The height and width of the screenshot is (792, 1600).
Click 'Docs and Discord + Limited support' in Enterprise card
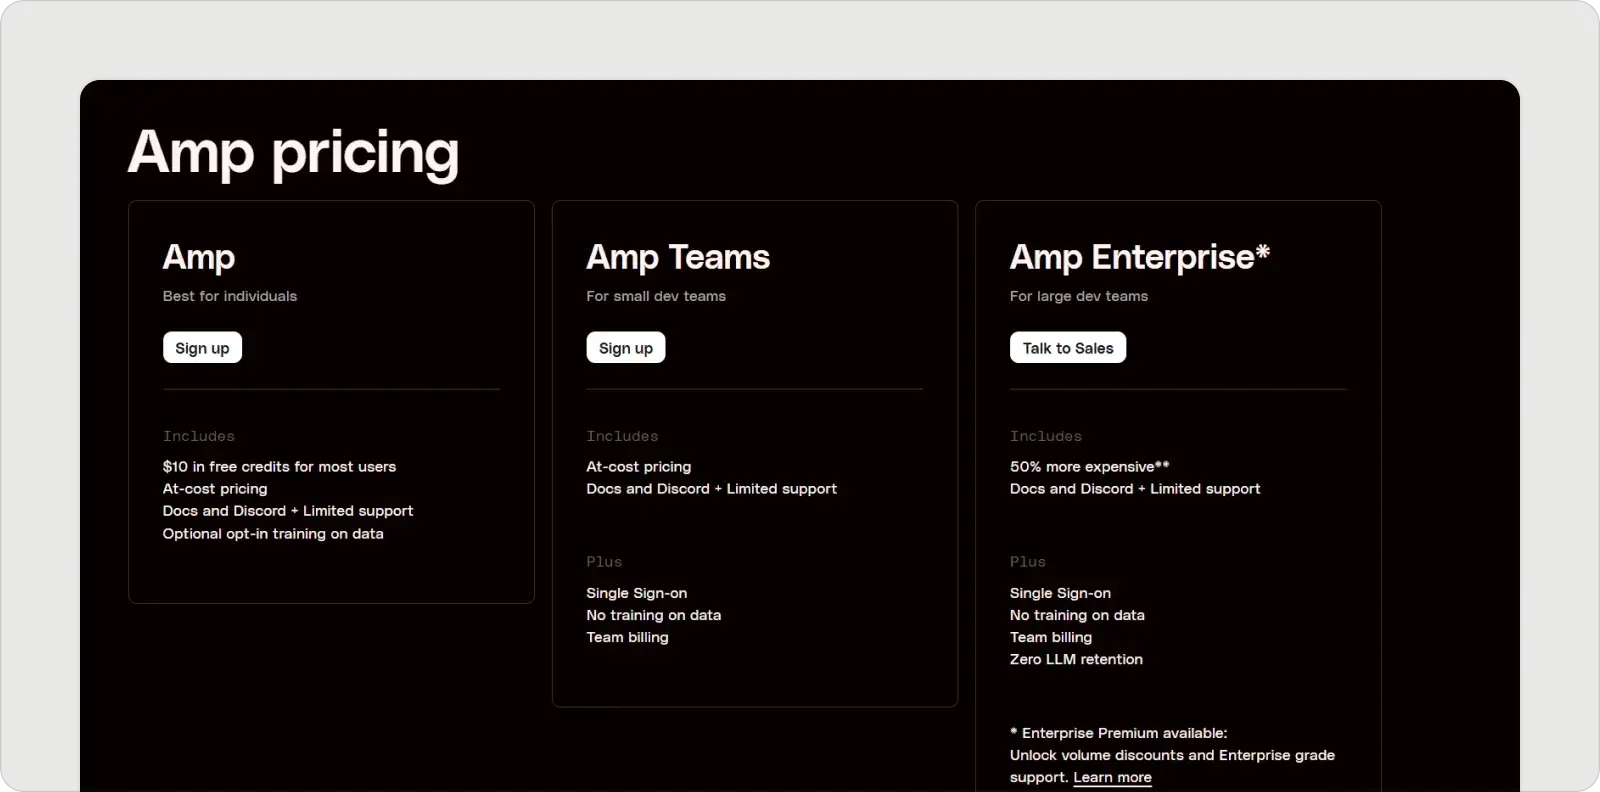[1135, 489]
